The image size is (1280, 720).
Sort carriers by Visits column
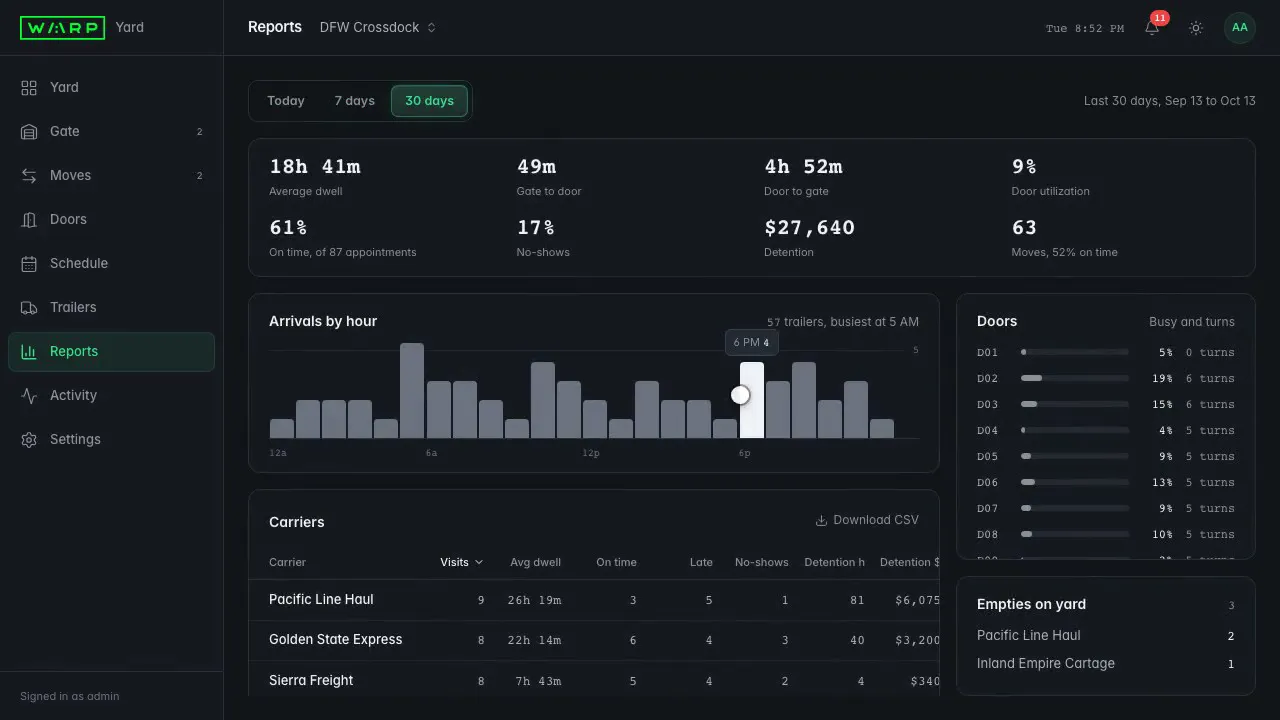point(461,562)
